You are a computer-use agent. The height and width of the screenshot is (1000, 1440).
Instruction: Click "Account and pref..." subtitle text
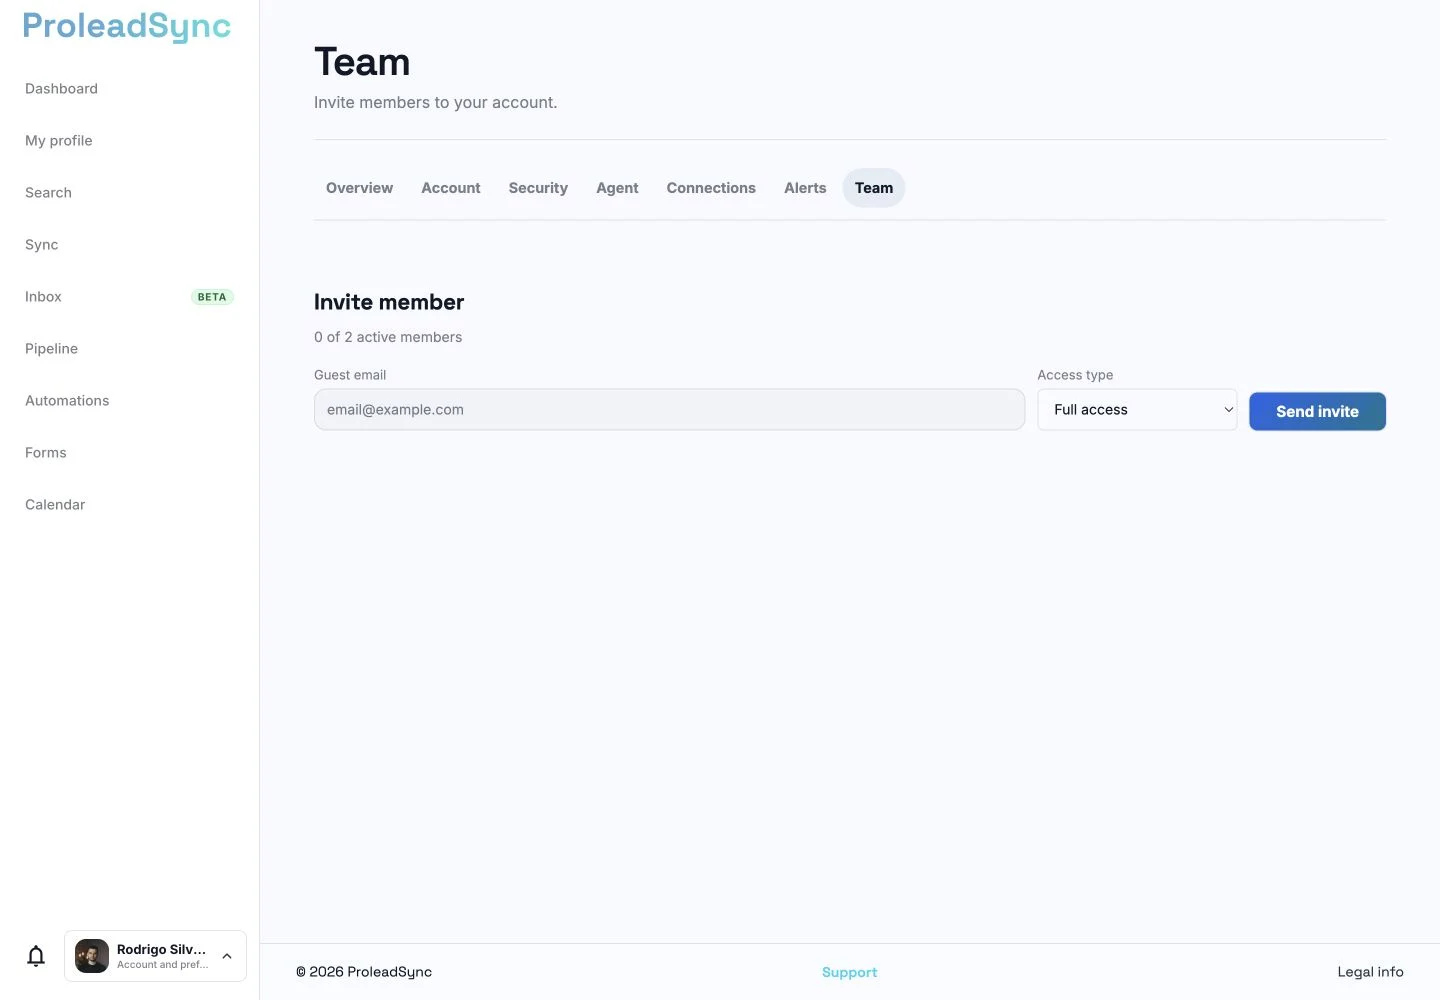163,965
